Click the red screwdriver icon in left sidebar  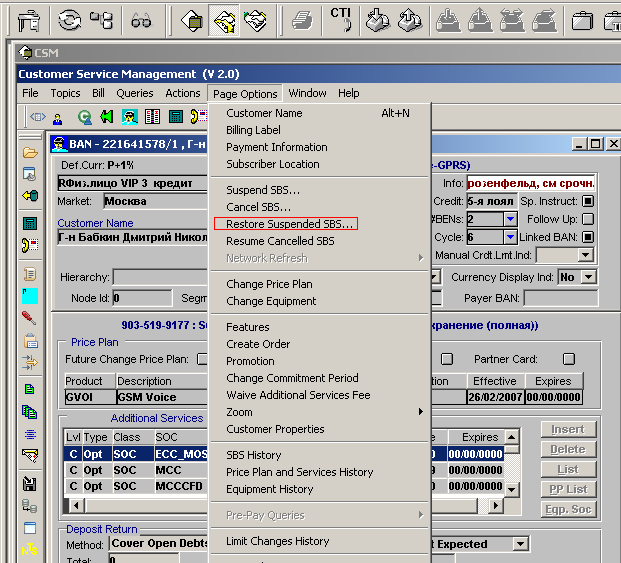click(30, 318)
